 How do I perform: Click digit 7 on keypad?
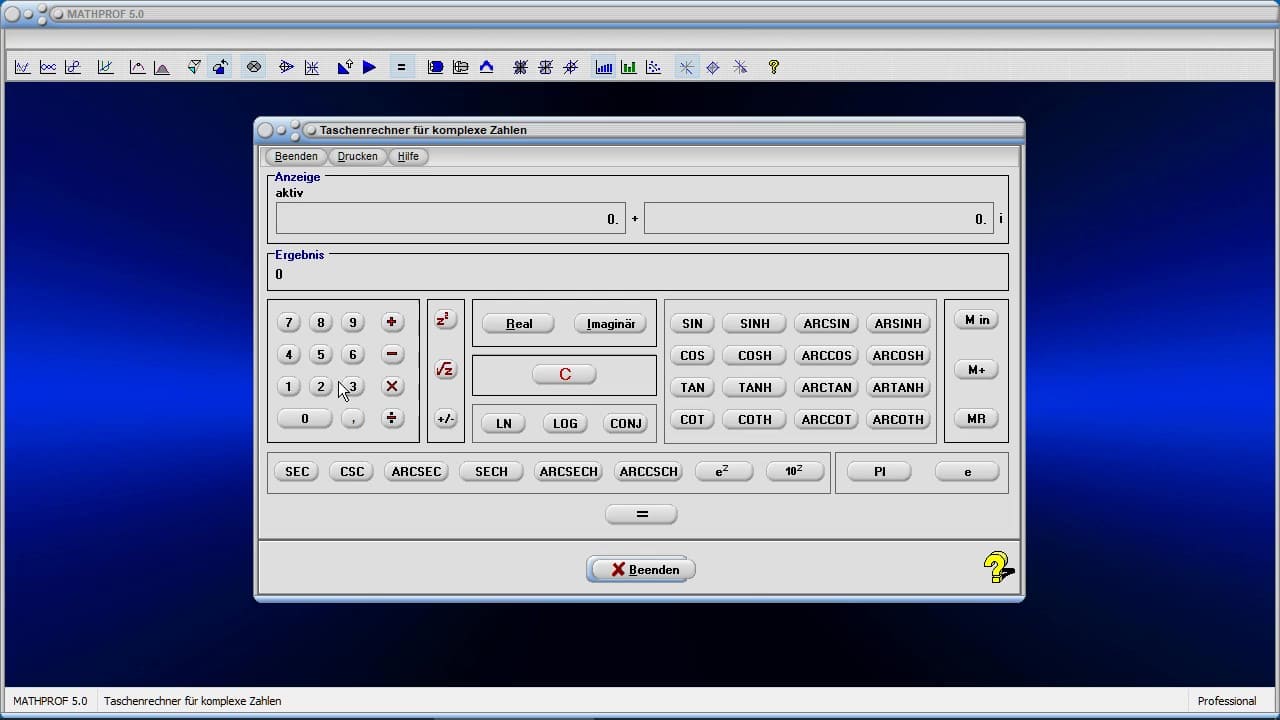click(x=289, y=322)
